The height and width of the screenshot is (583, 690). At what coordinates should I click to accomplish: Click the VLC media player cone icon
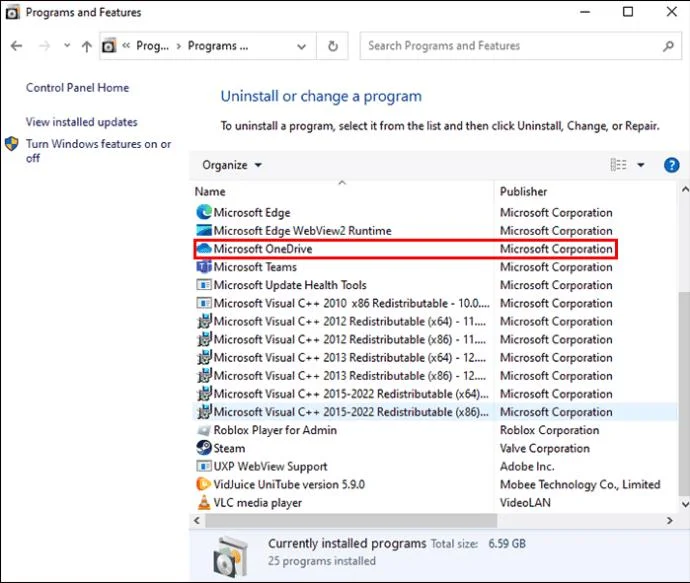coord(204,502)
